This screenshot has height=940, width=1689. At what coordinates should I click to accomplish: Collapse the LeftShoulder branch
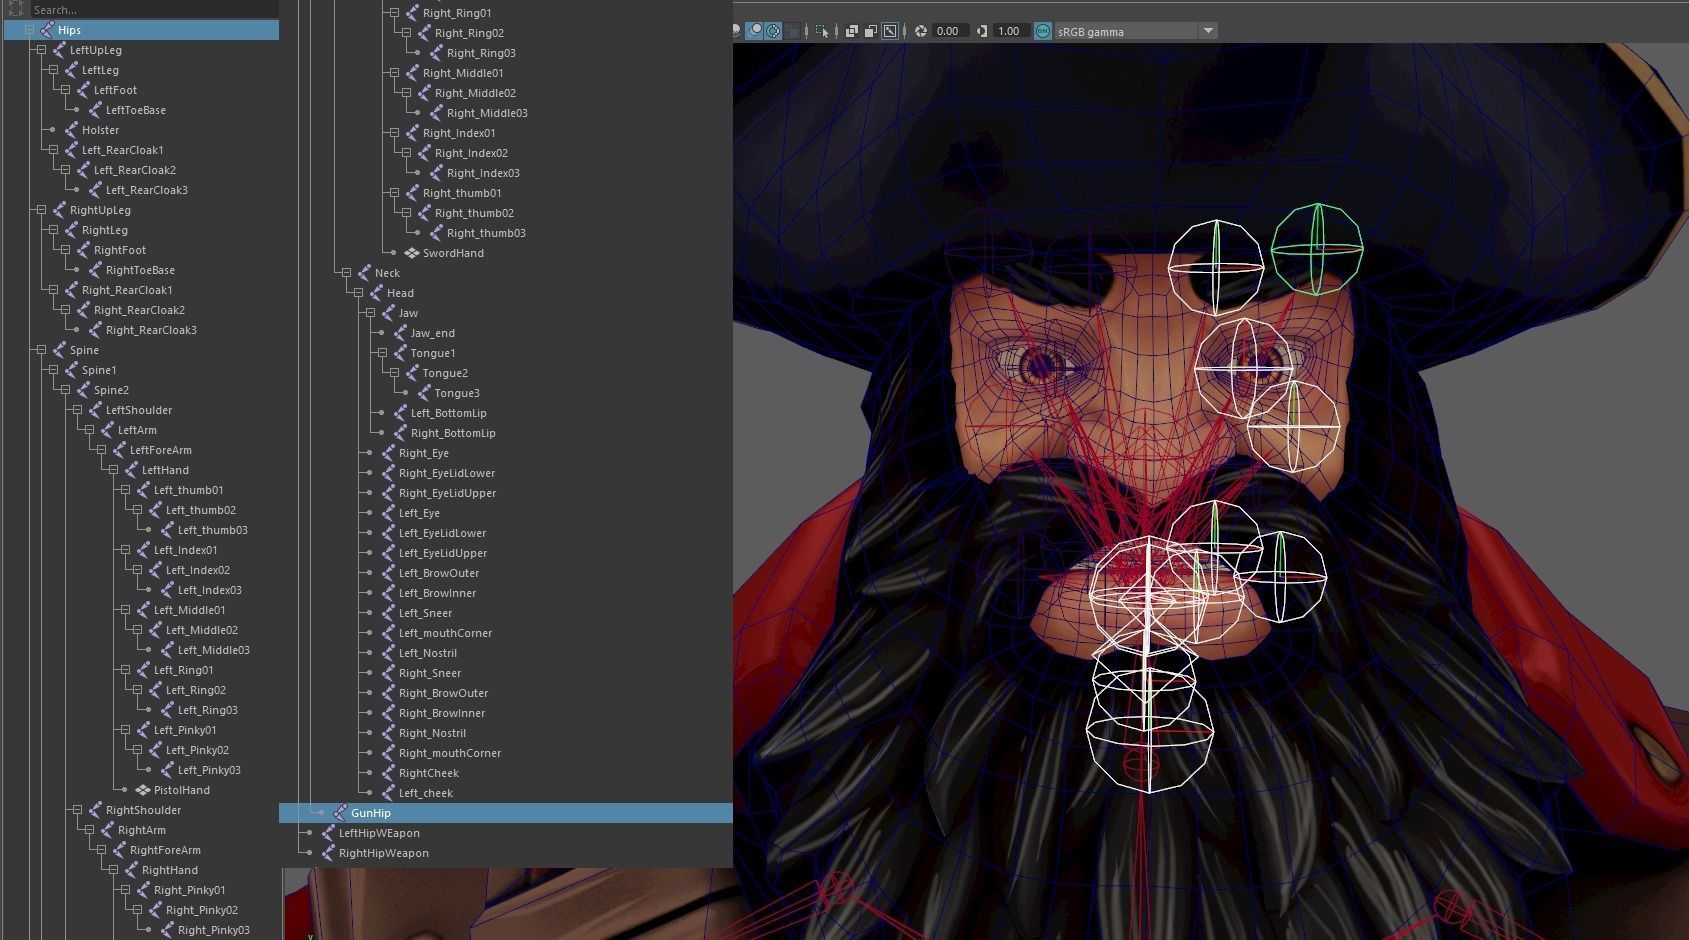pyautogui.click(x=77, y=410)
